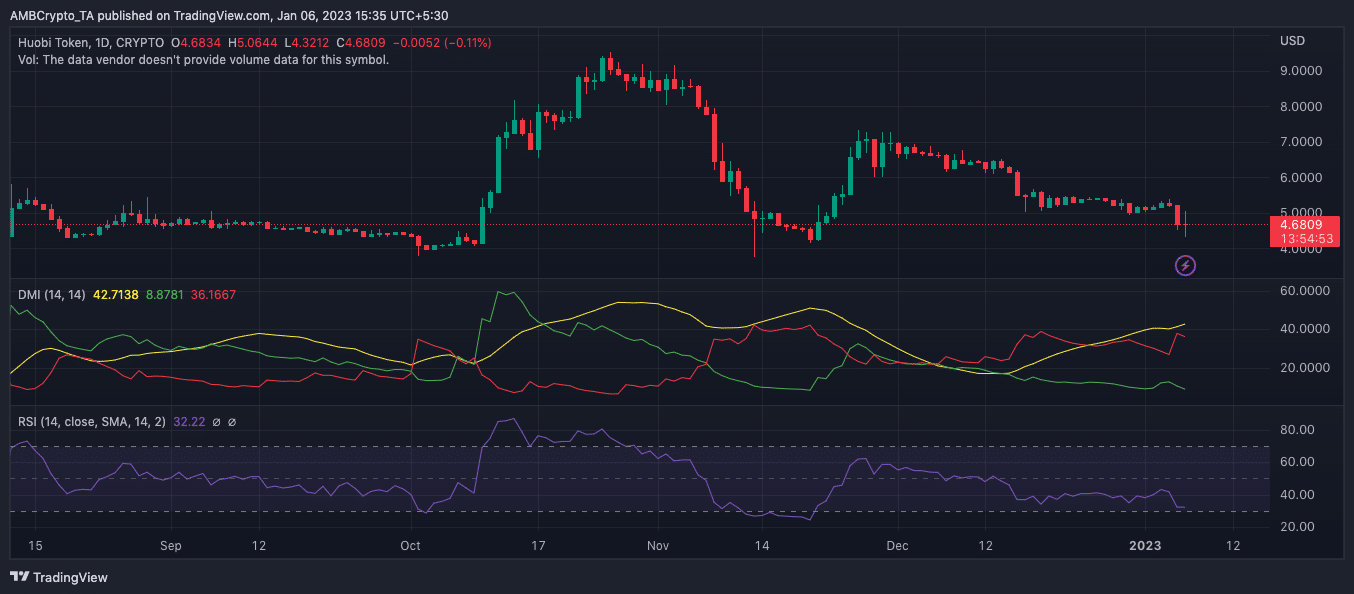
Task: Select the Huobi Token, 1D, CRYPTO symbol title
Action: pos(91,43)
